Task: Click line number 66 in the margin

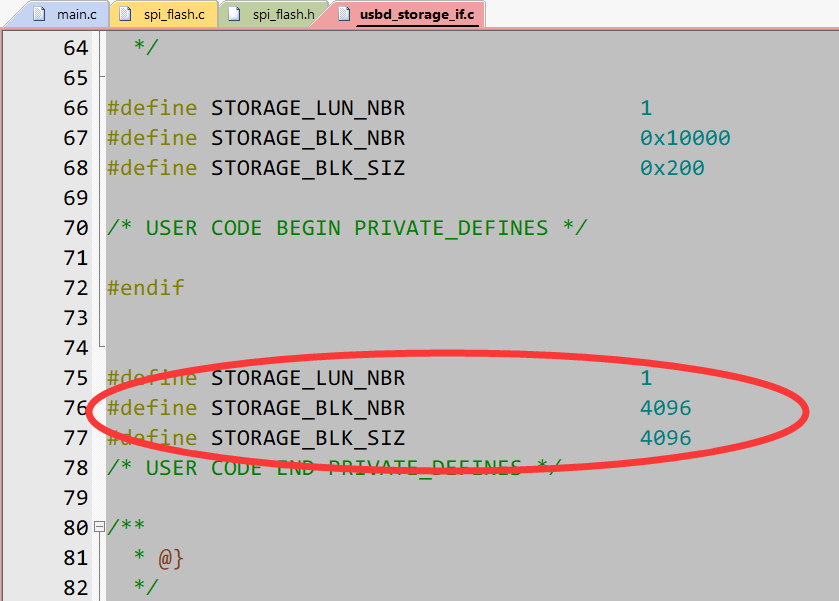Action: click(75, 107)
